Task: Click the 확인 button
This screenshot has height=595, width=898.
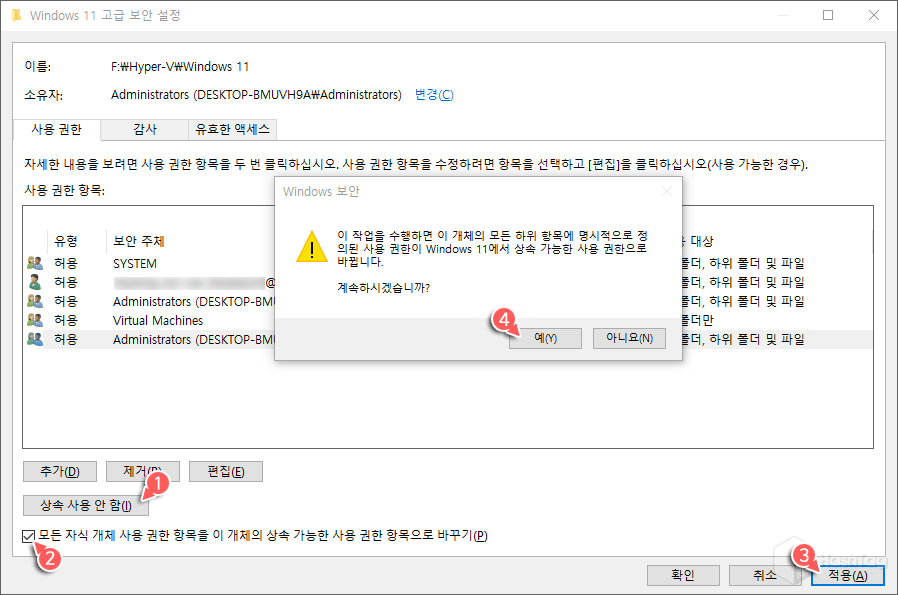Action: pos(683,575)
